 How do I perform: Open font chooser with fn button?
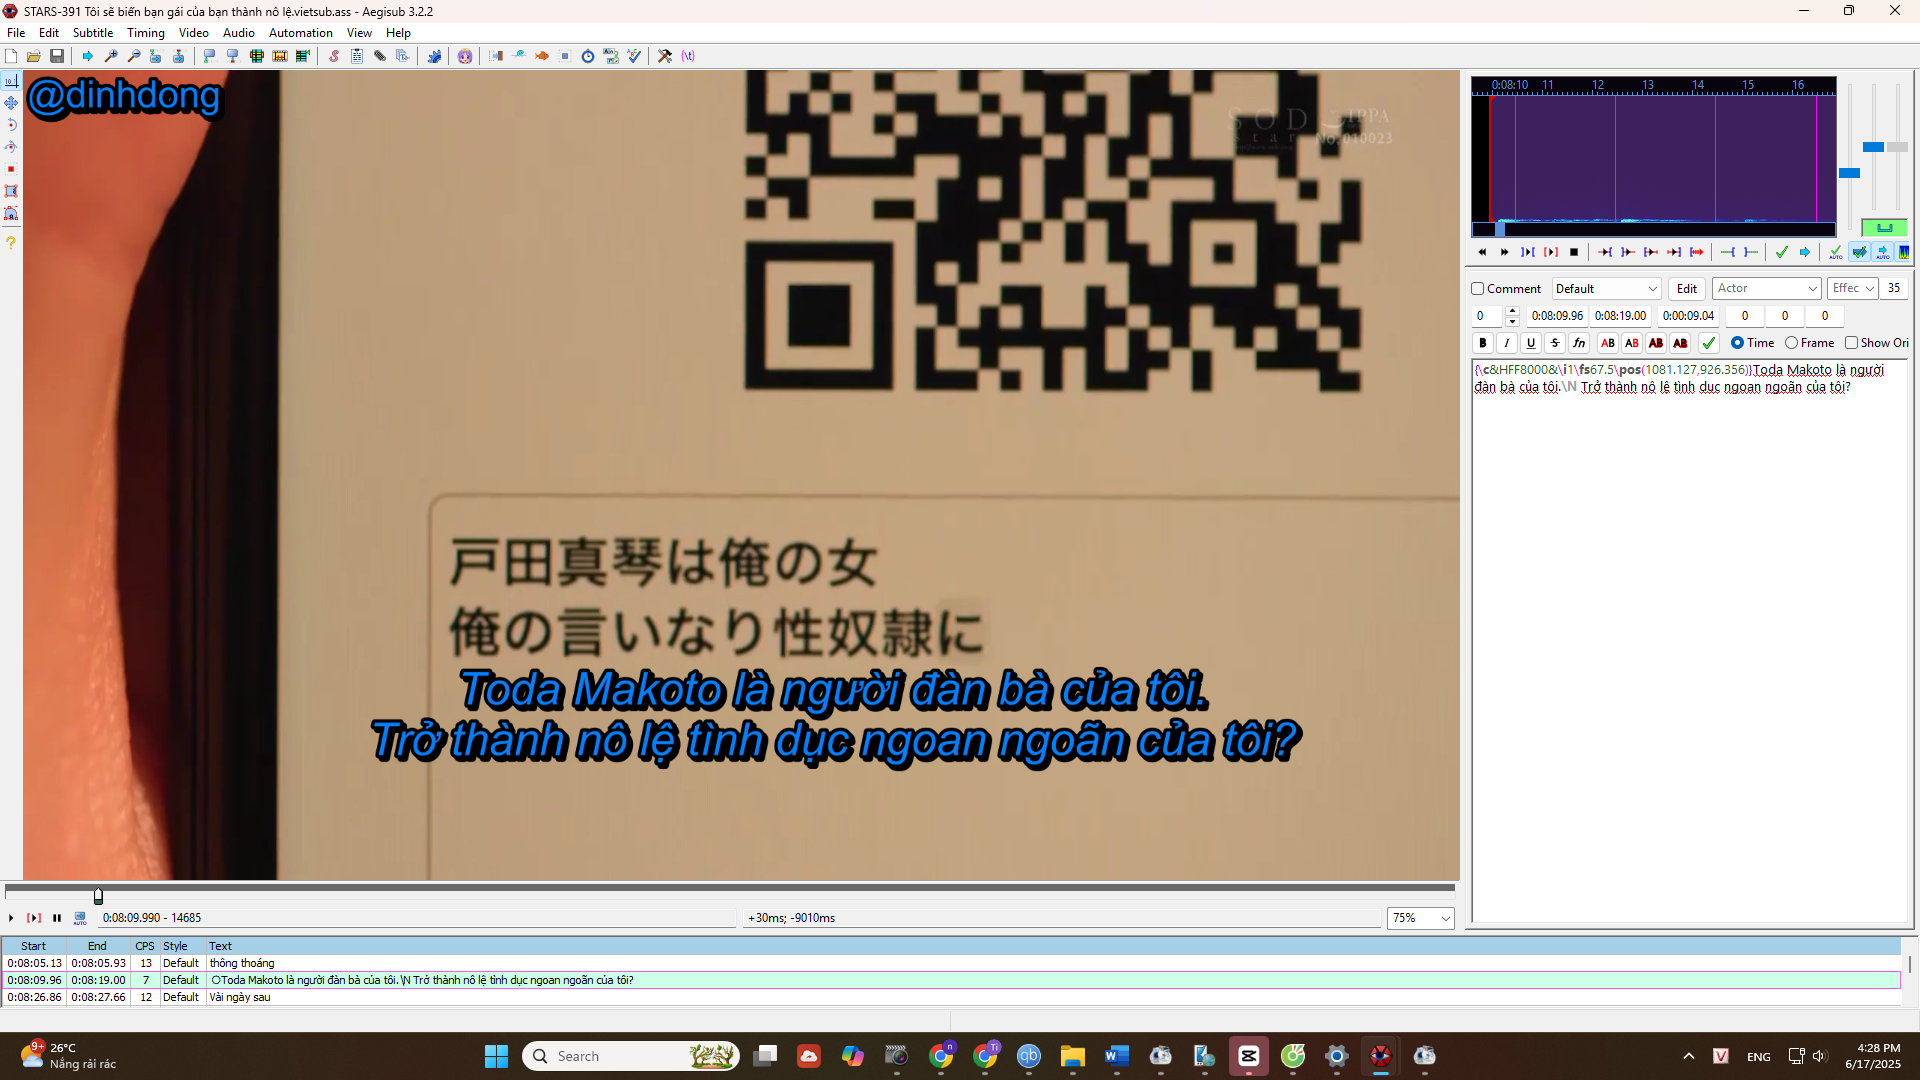pyautogui.click(x=1579, y=343)
